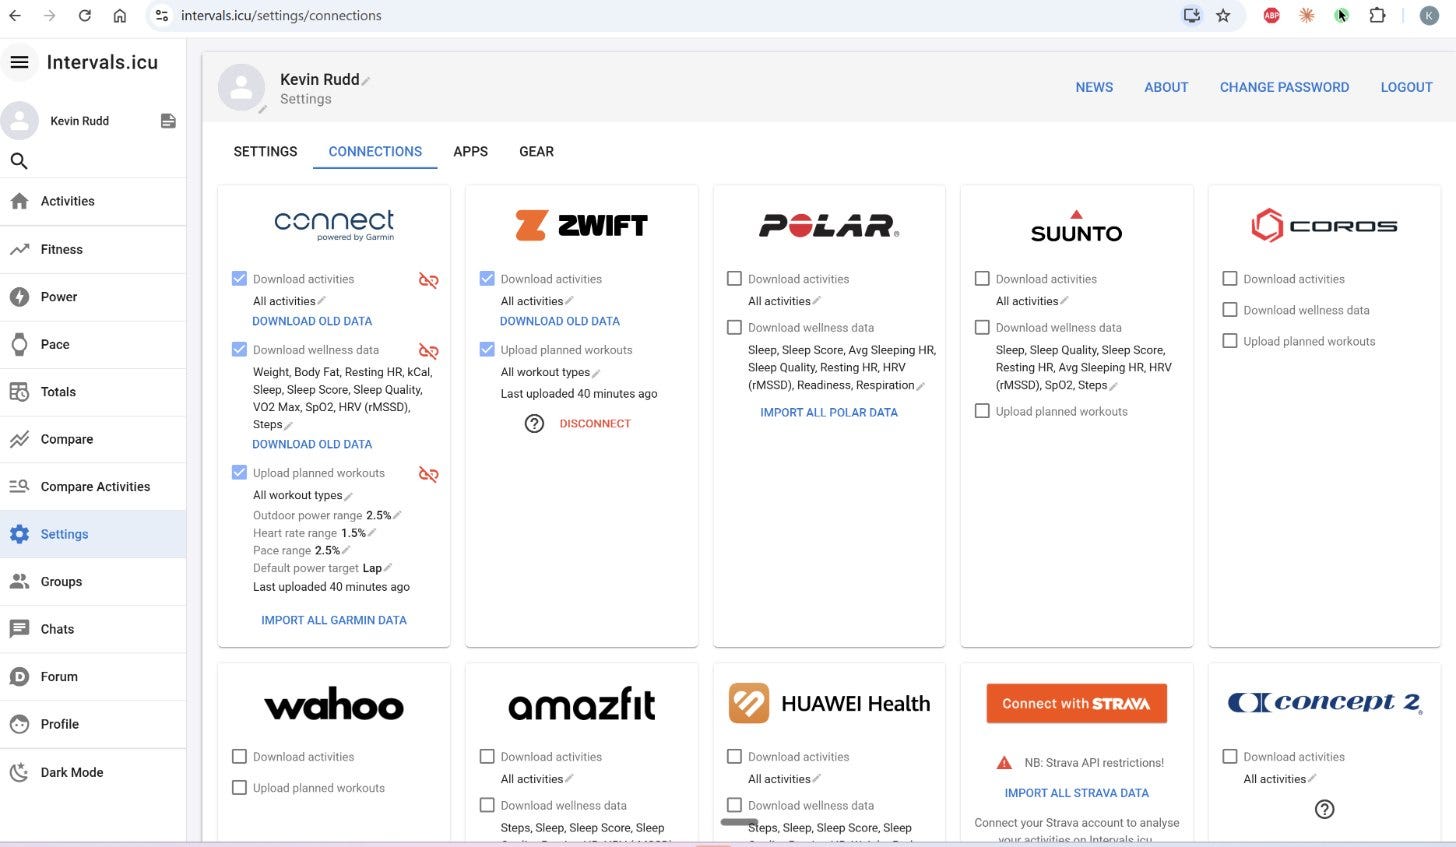The width and height of the screenshot is (1456, 847).
Task: Click the search magnifier icon in sidebar
Action: click(19, 161)
